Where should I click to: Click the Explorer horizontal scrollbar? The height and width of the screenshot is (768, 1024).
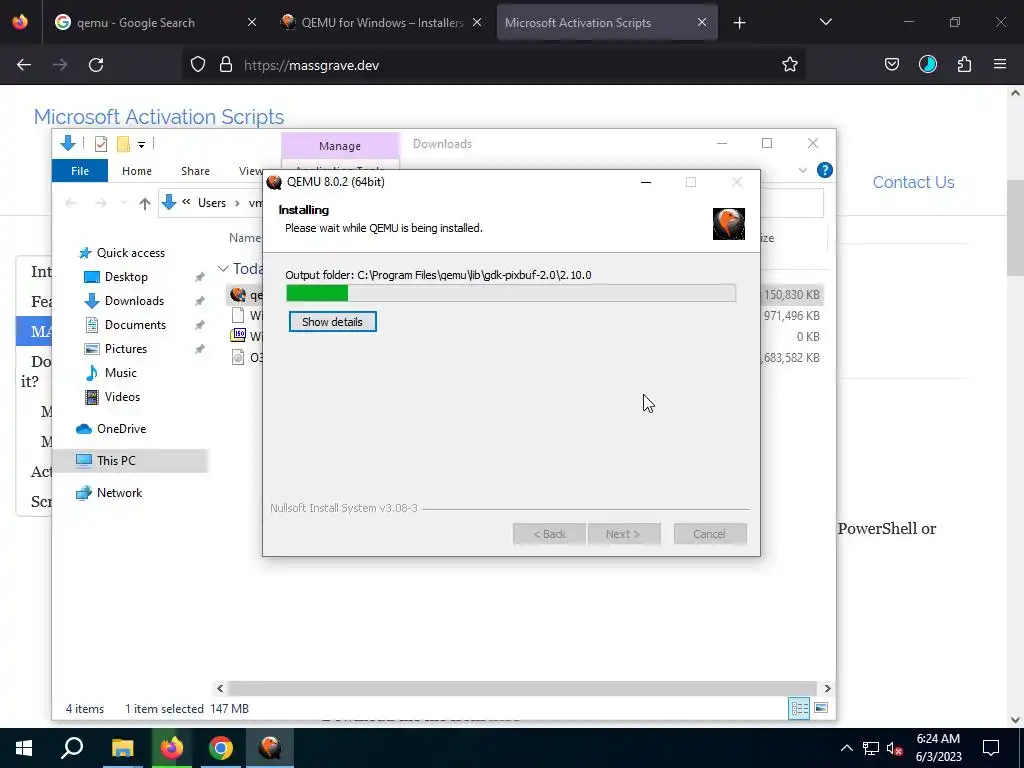[522, 688]
